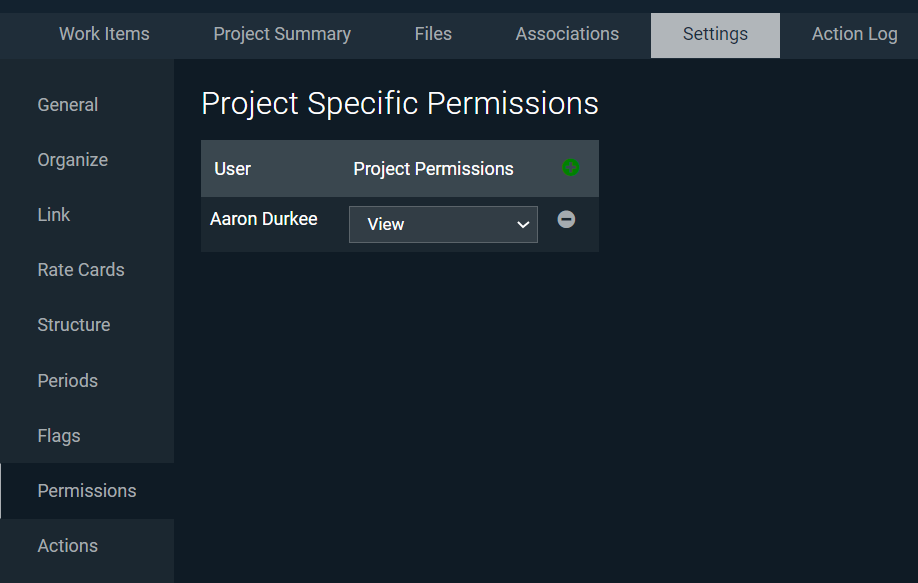Open General settings in the sidebar
The height and width of the screenshot is (583, 918).
(x=68, y=105)
